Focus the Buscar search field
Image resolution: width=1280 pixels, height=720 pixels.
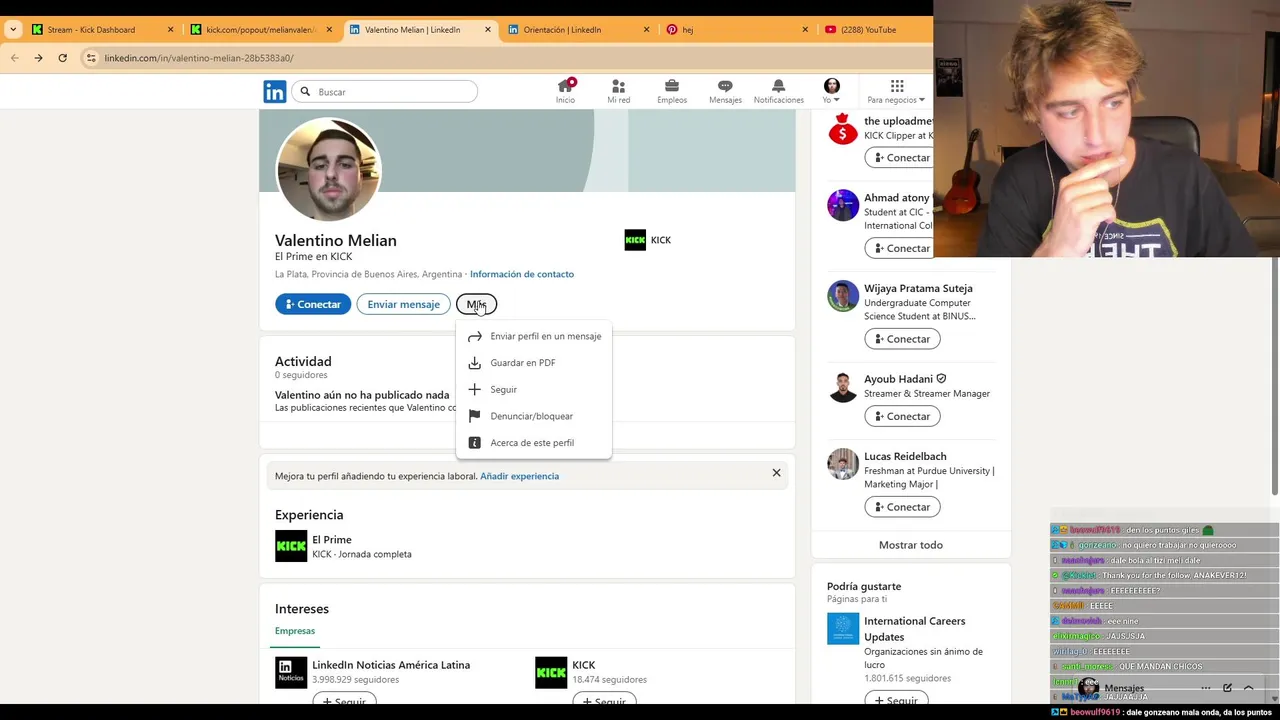pyautogui.click(x=385, y=92)
